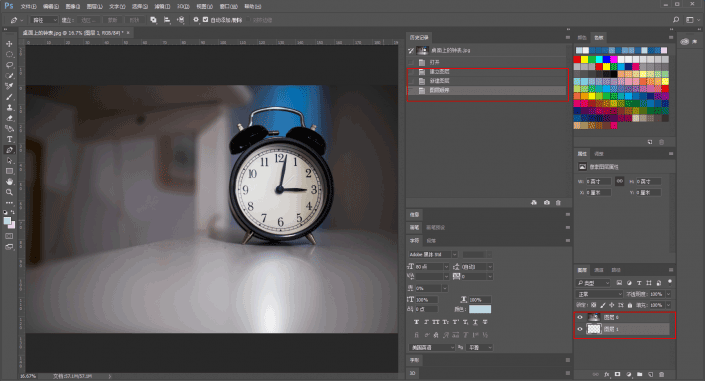The width and height of the screenshot is (705, 381).
Task: Select the layer 1 transparent thumbnail
Action: (594, 329)
